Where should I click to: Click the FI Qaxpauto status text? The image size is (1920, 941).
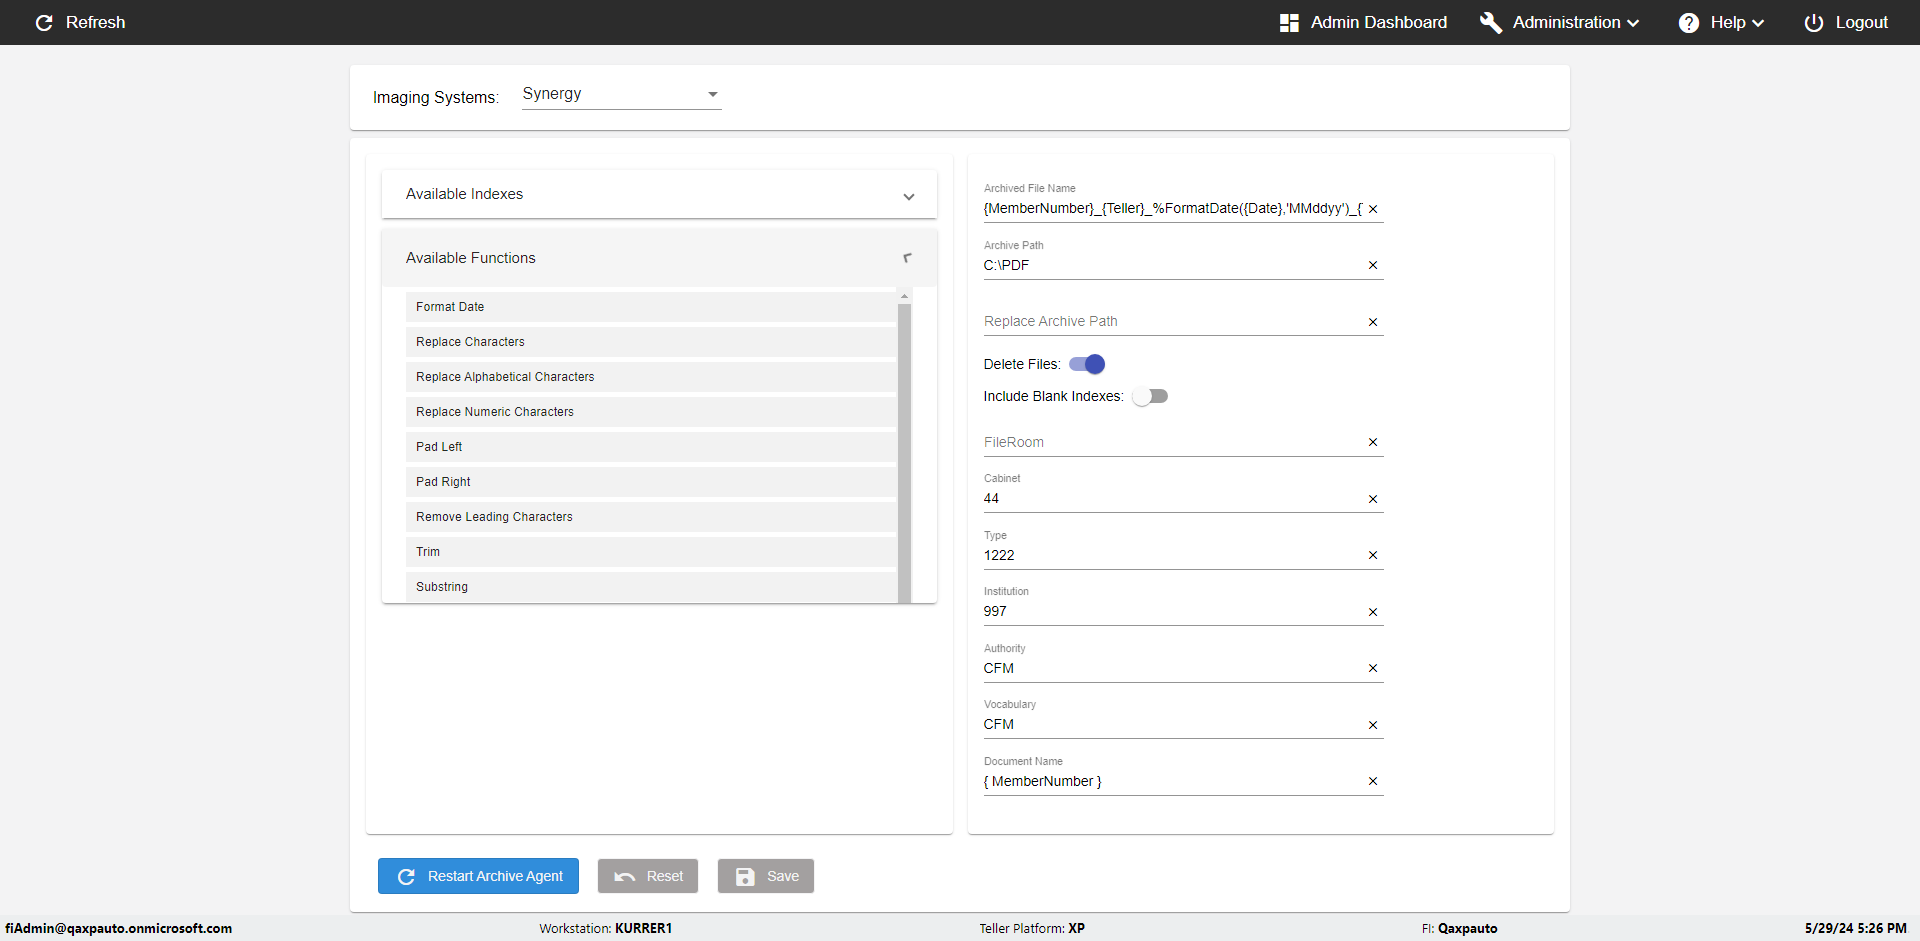pyautogui.click(x=1459, y=928)
